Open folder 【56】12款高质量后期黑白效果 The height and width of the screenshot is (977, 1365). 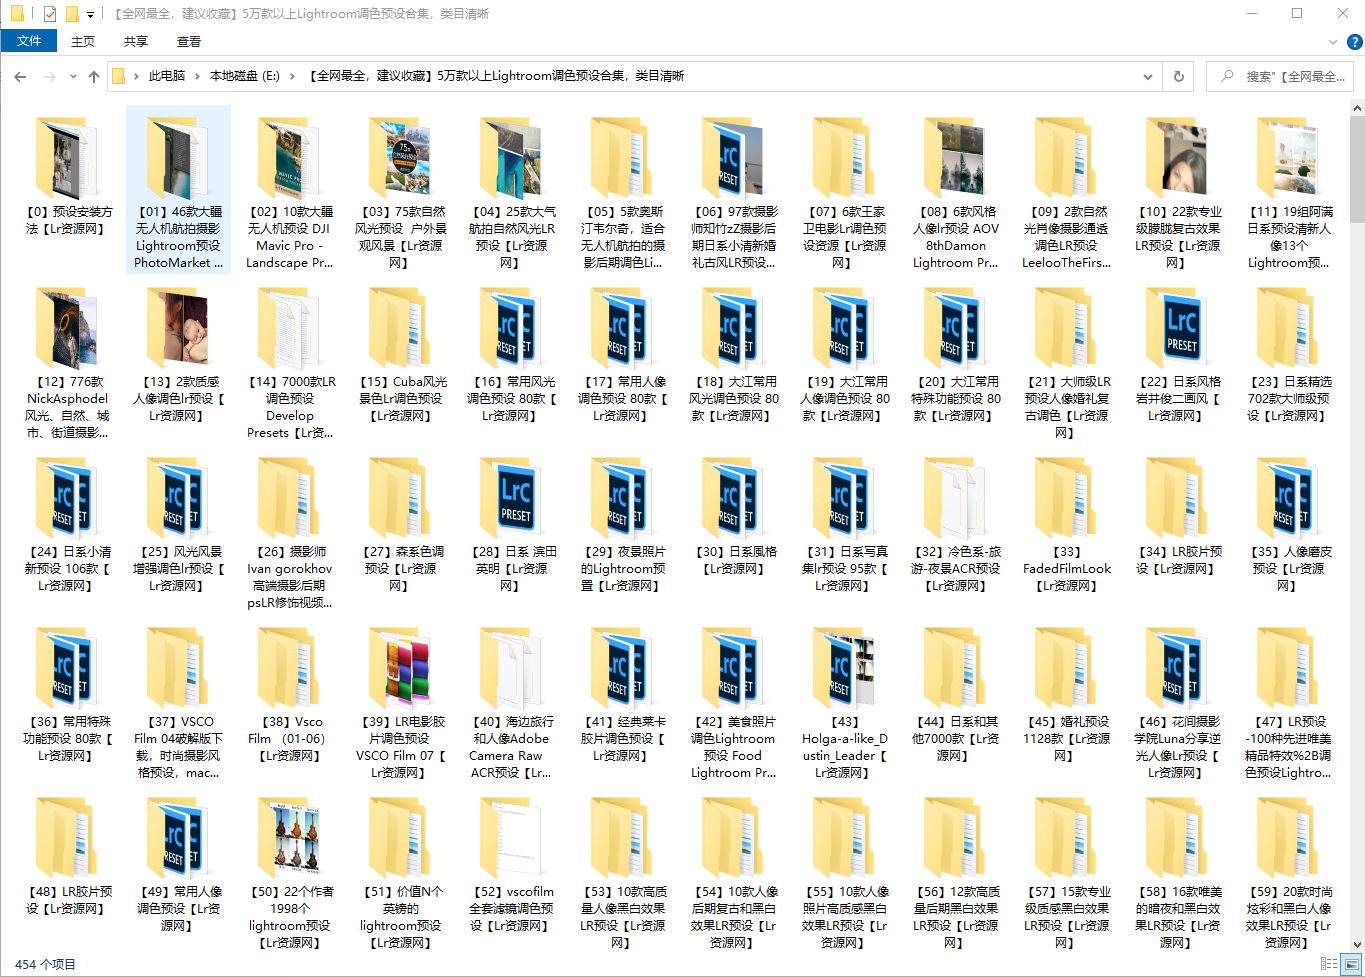pyautogui.click(x=956, y=870)
